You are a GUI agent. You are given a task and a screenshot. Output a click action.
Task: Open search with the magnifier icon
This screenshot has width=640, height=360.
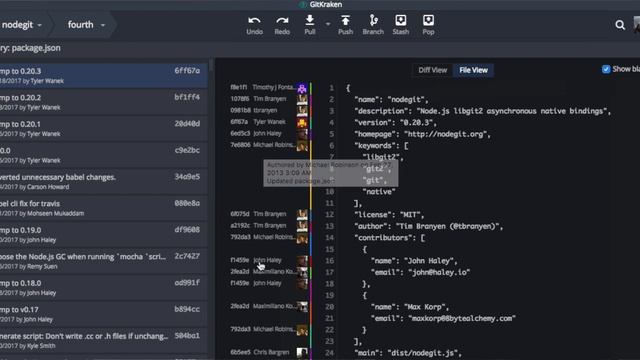620,25
